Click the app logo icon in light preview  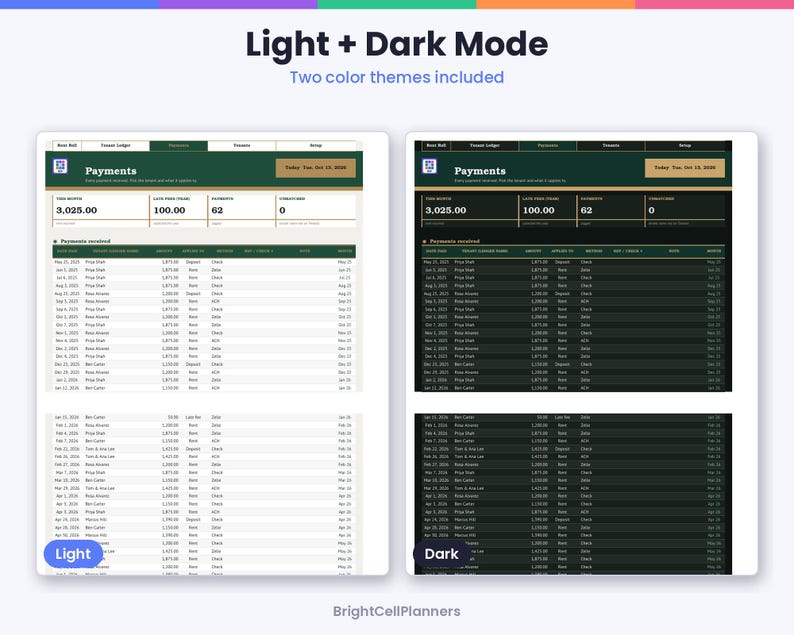click(x=60, y=166)
